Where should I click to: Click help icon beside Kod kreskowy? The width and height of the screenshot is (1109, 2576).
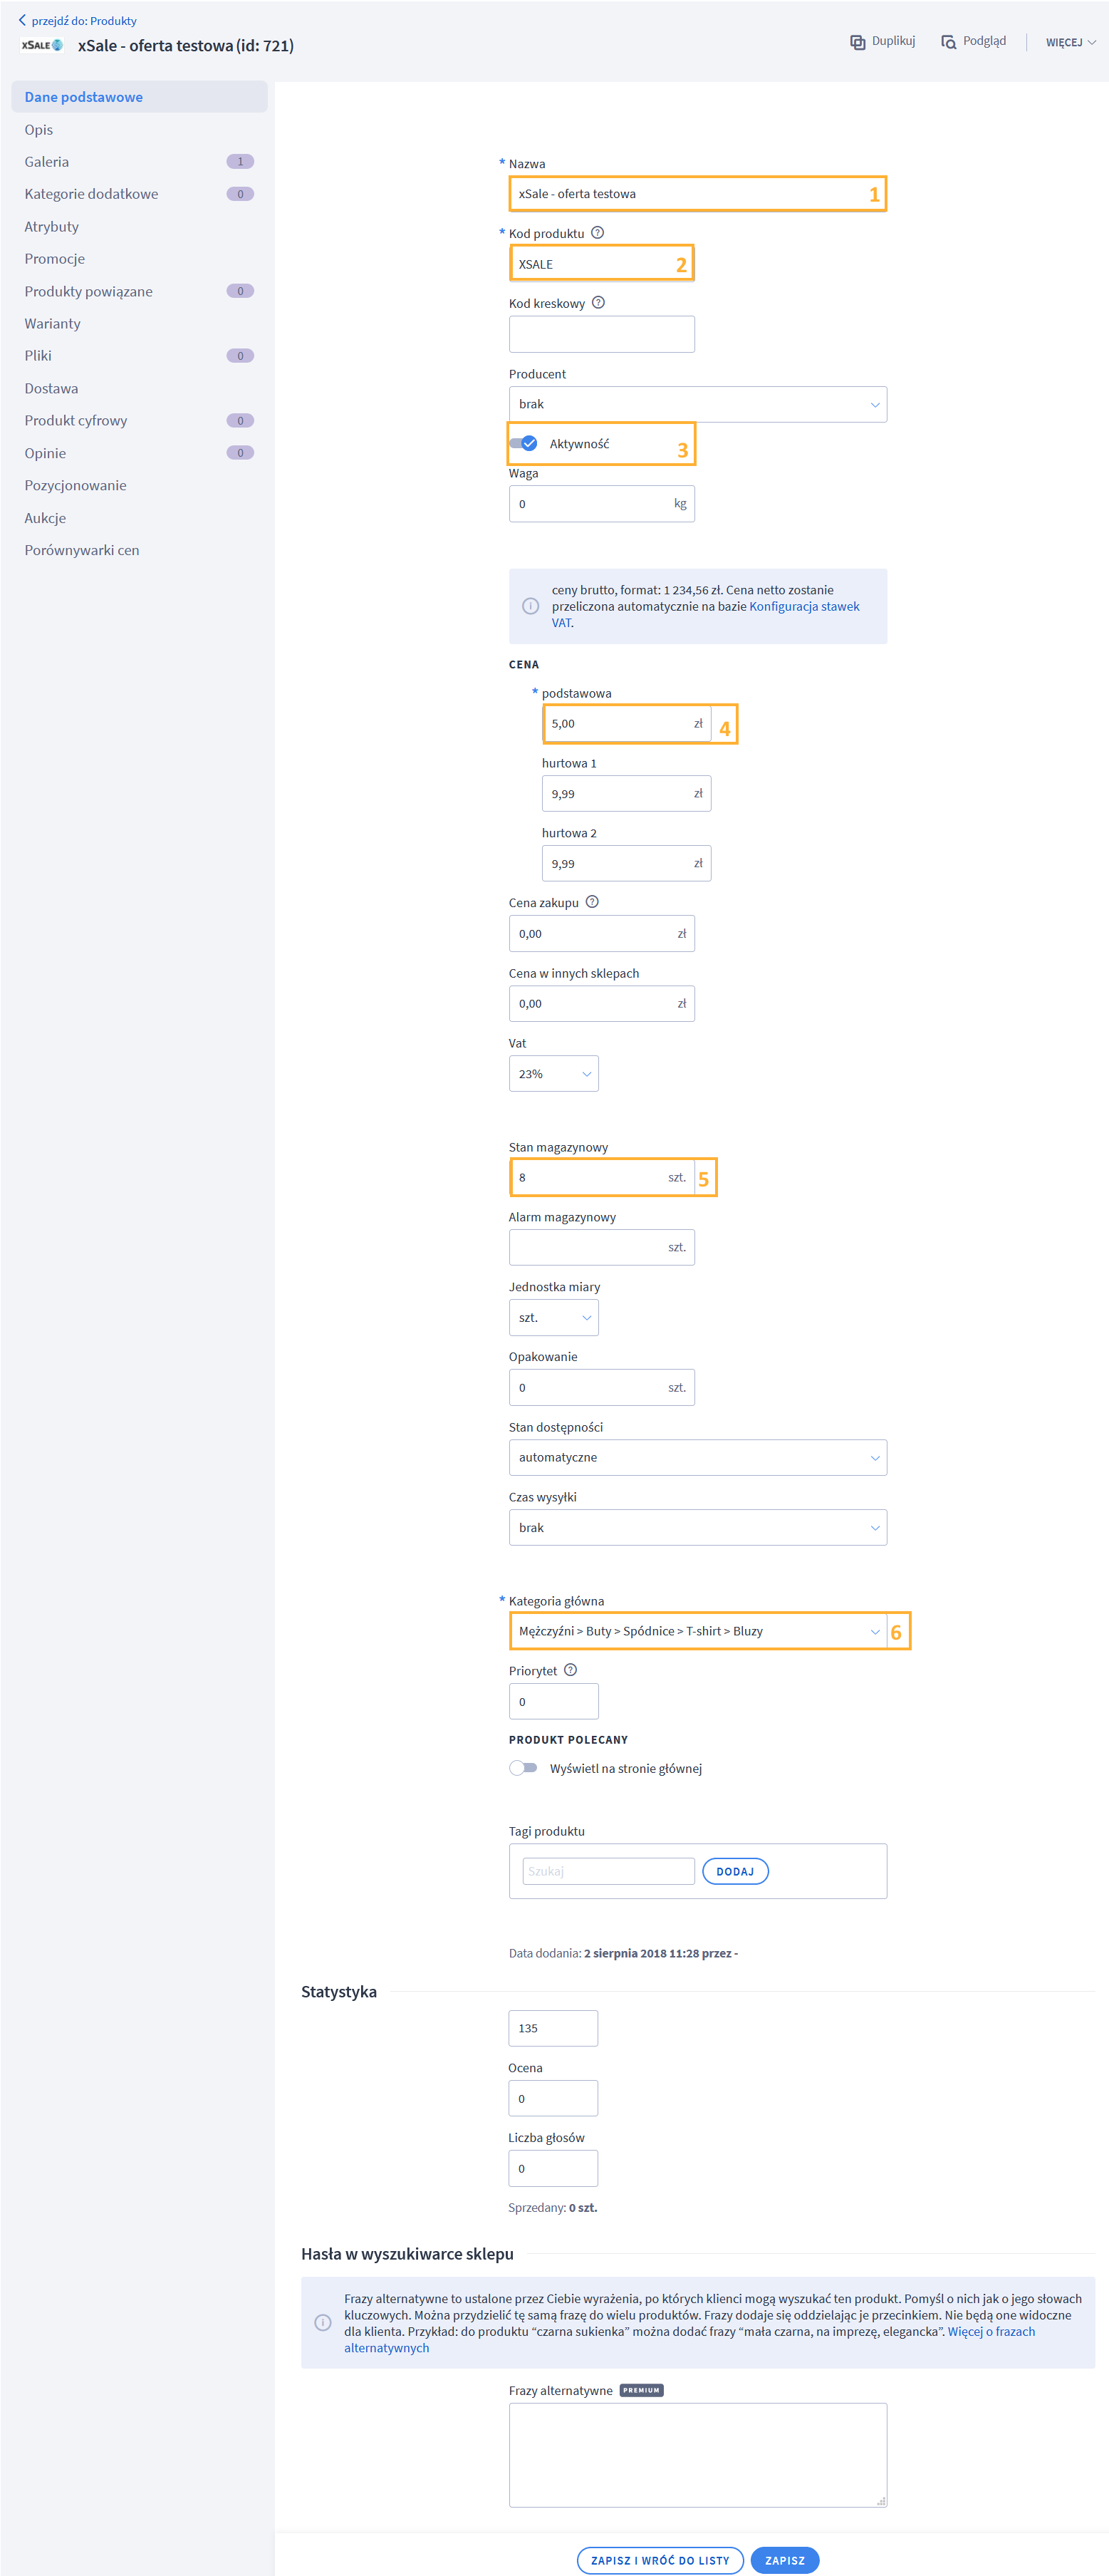tap(598, 303)
